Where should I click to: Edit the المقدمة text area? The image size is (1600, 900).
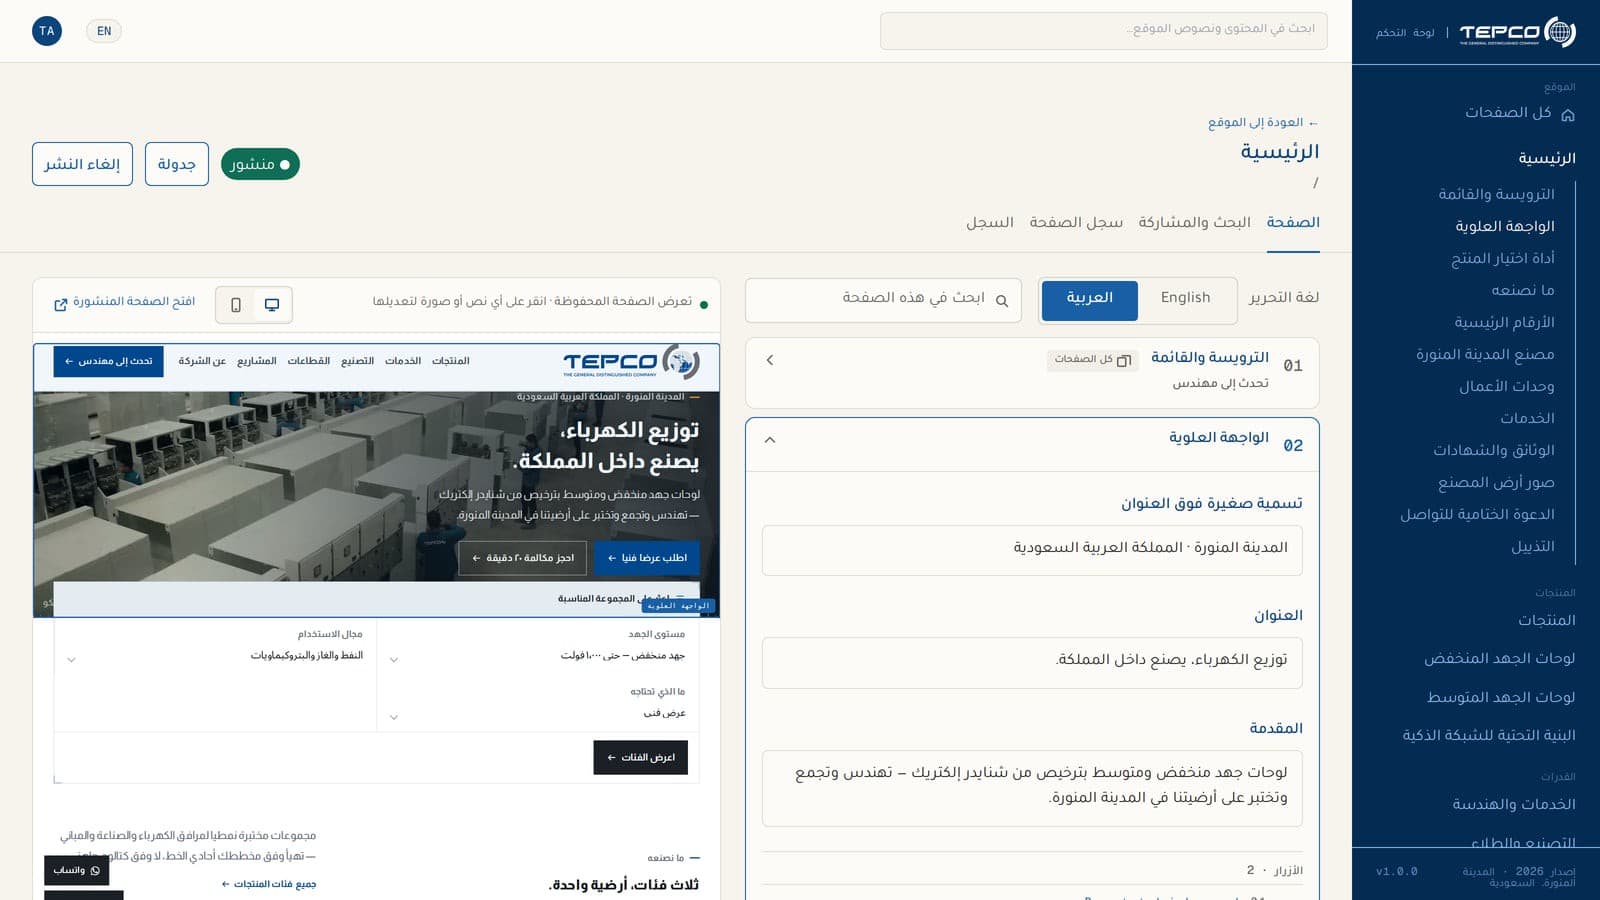tap(1032, 788)
